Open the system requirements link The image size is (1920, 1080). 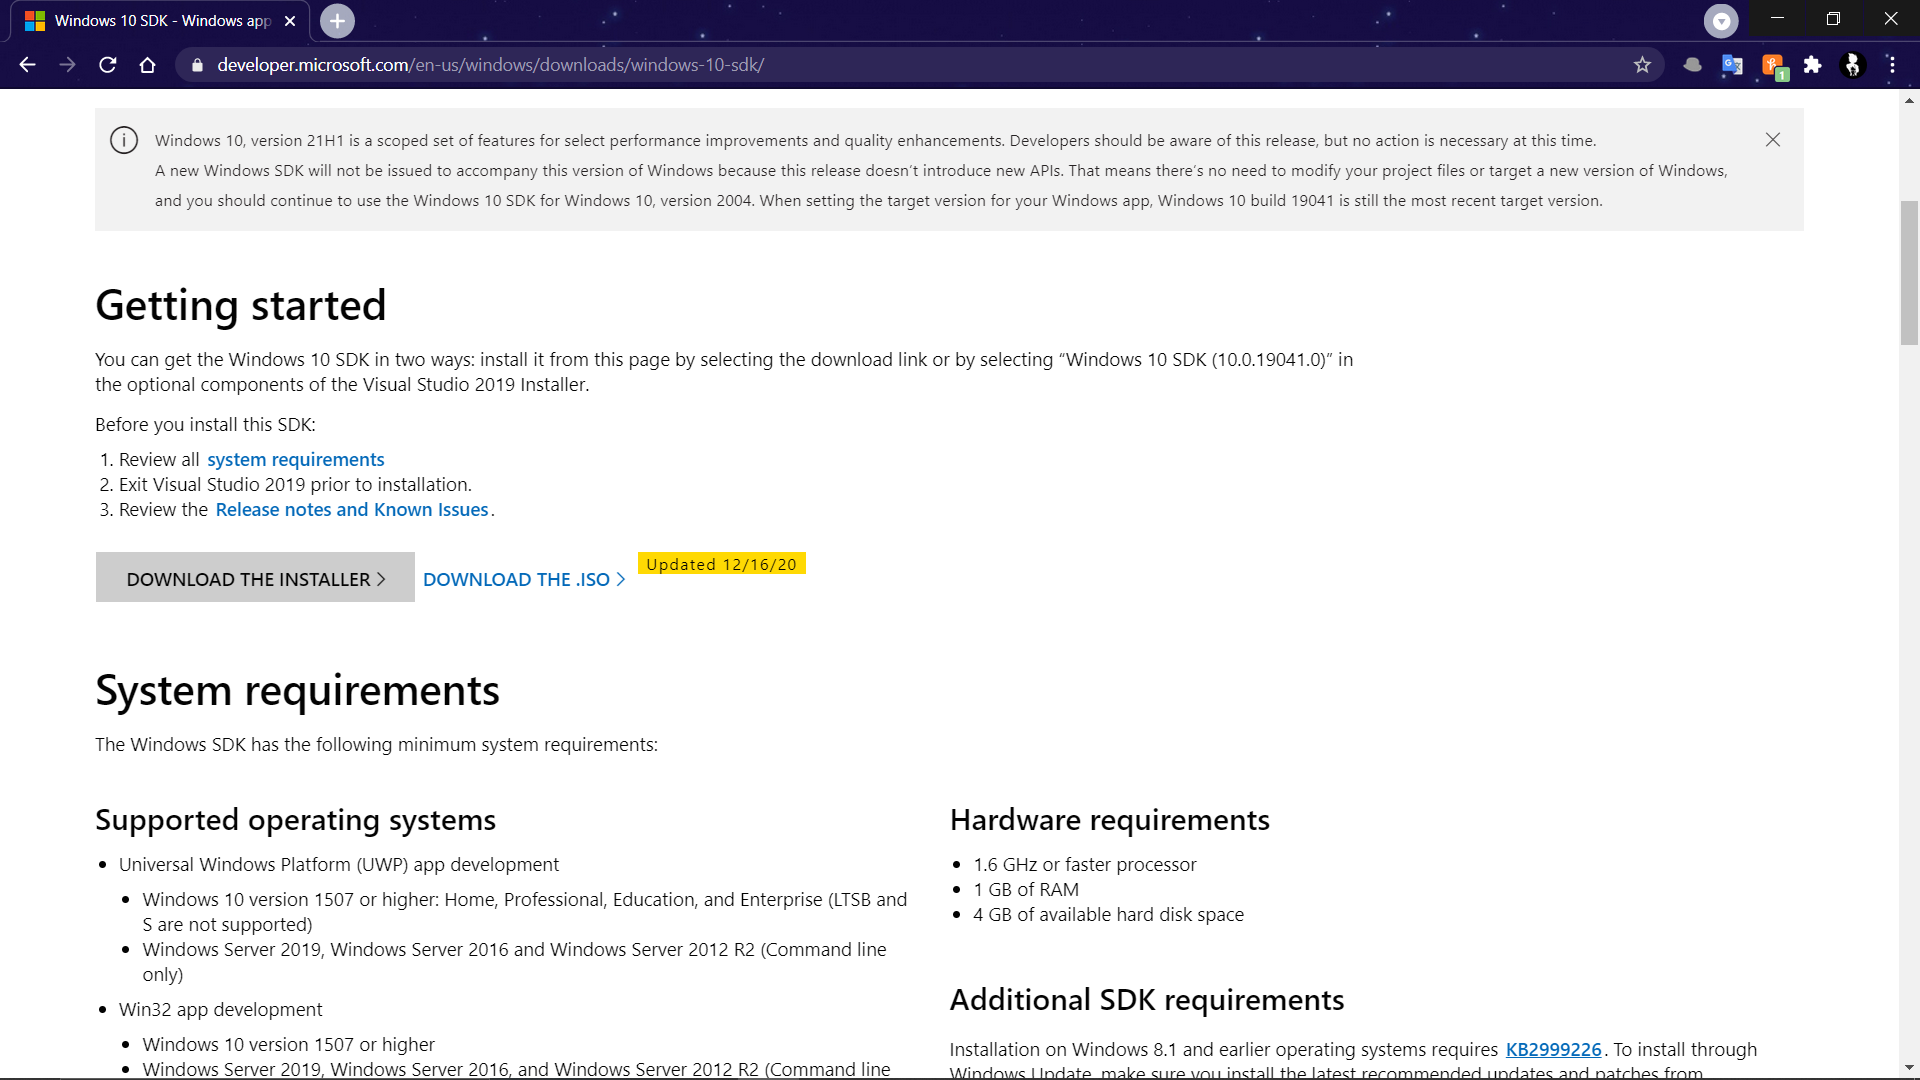point(295,459)
